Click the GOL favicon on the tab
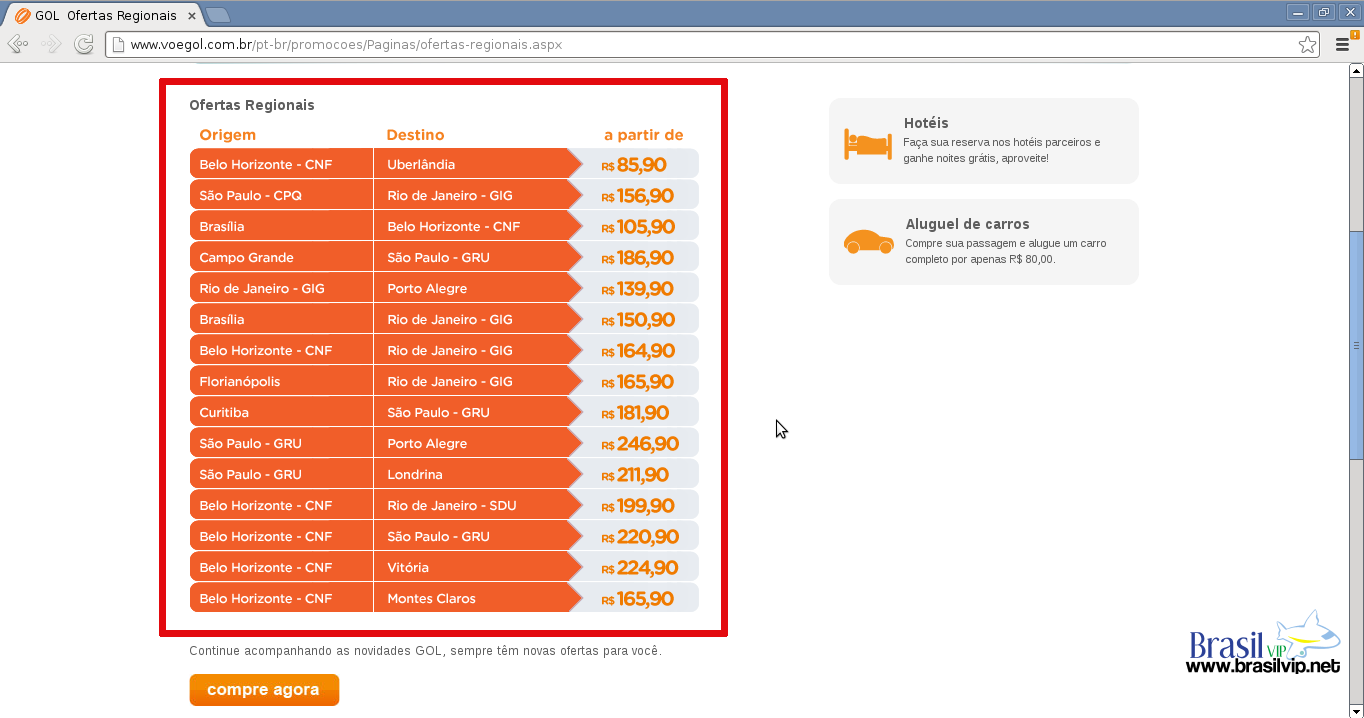 tap(22, 15)
